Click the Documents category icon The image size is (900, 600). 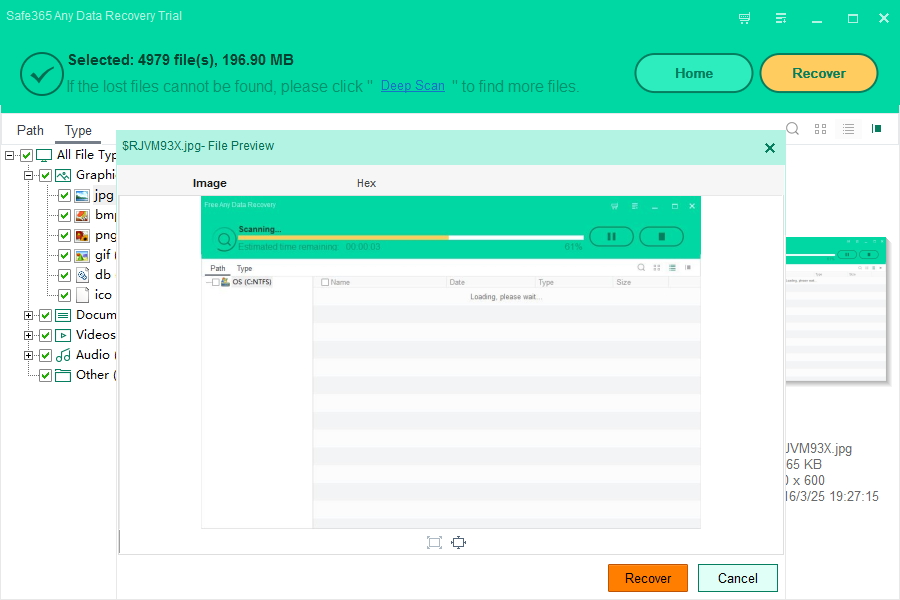click(63, 315)
